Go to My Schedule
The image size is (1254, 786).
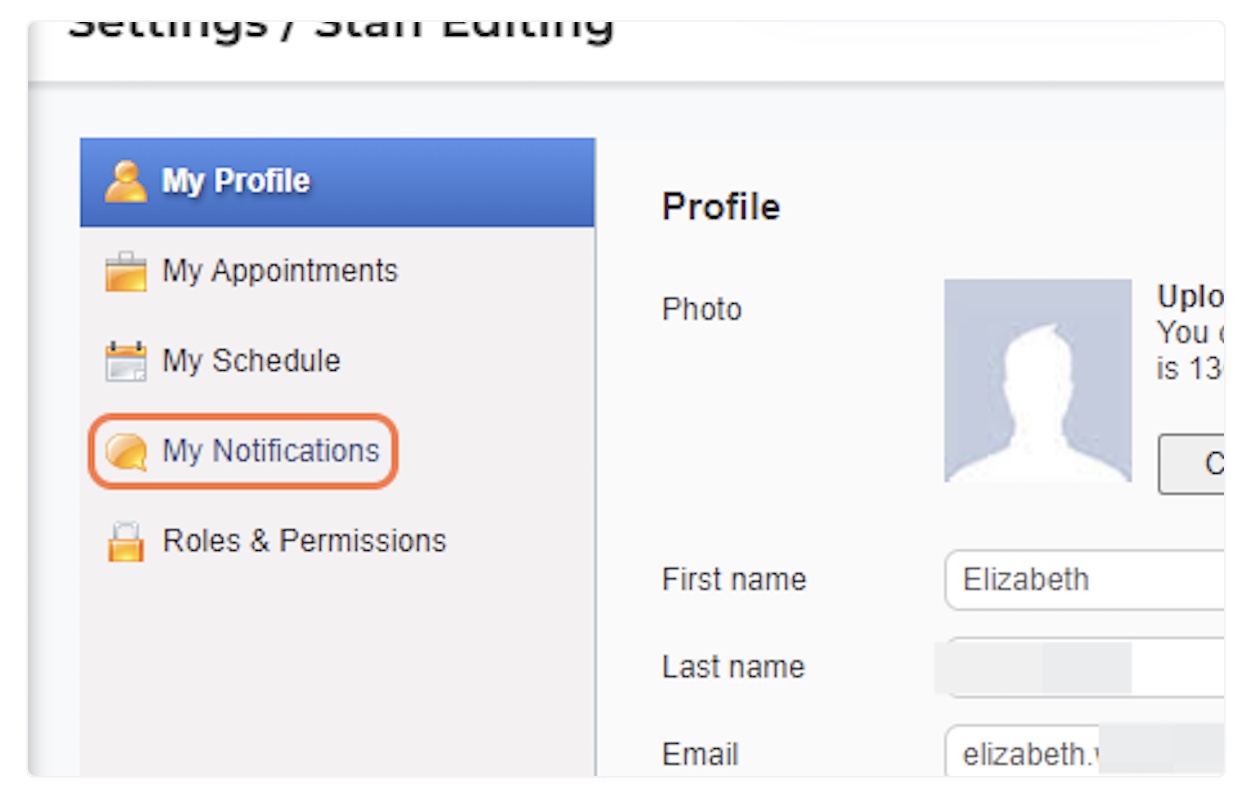pos(251,361)
